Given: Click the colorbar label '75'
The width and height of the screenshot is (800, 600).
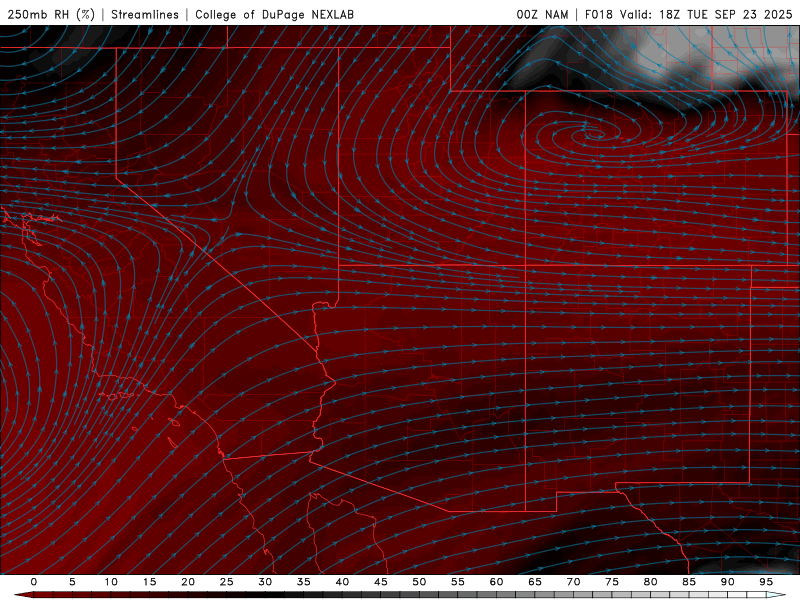Looking at the screenshot, I should 612,582.
